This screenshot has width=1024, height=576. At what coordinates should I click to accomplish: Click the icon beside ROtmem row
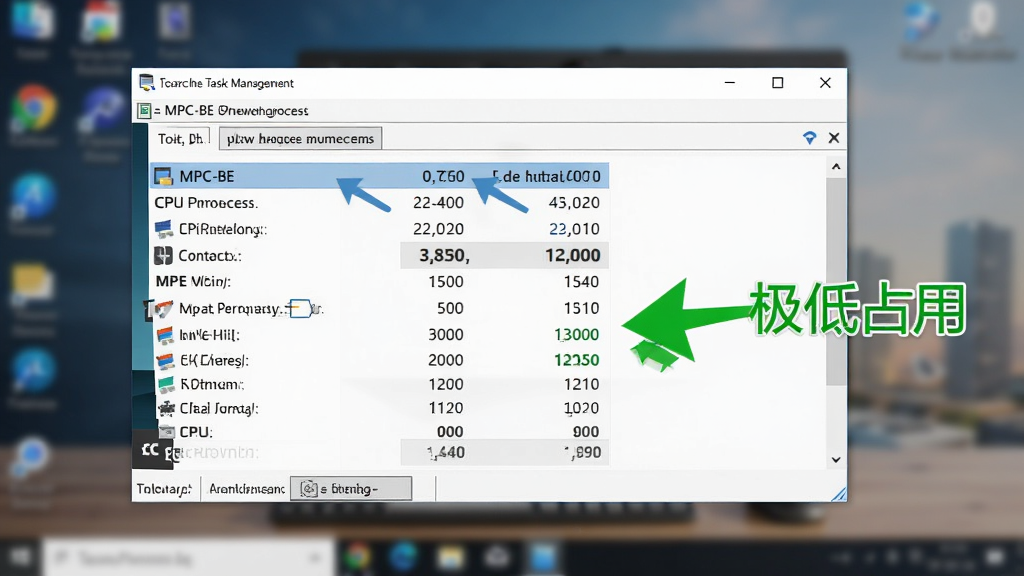[167, 385]
